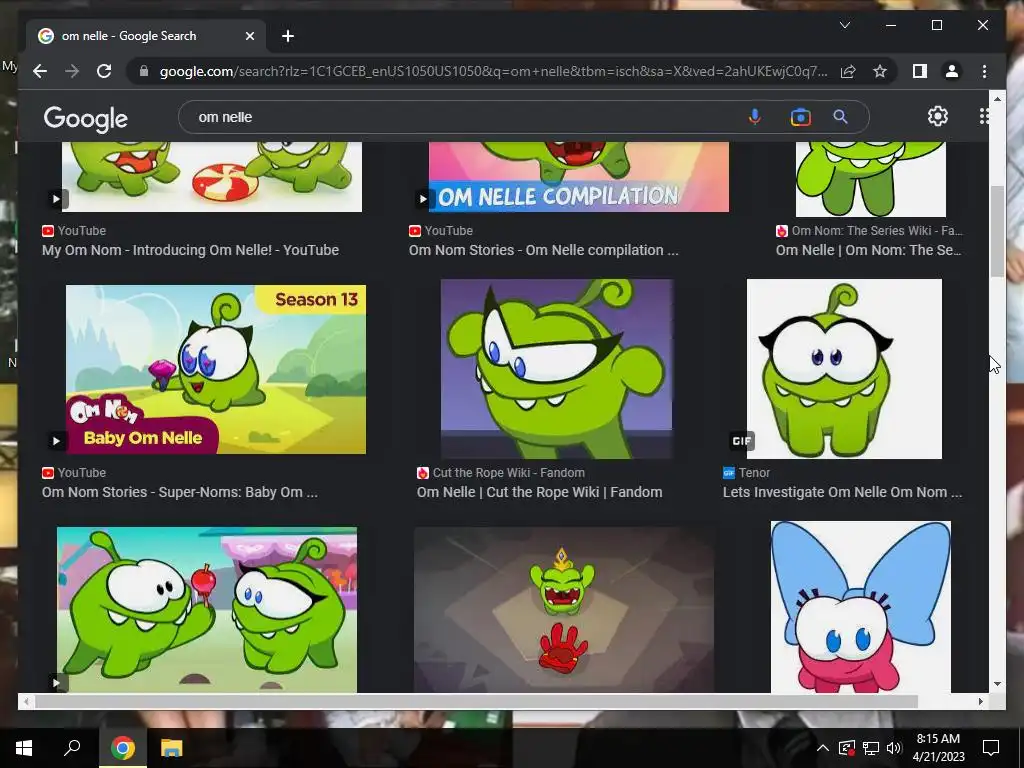
Task: Open the Google apps grid
Action: point(984,116)
